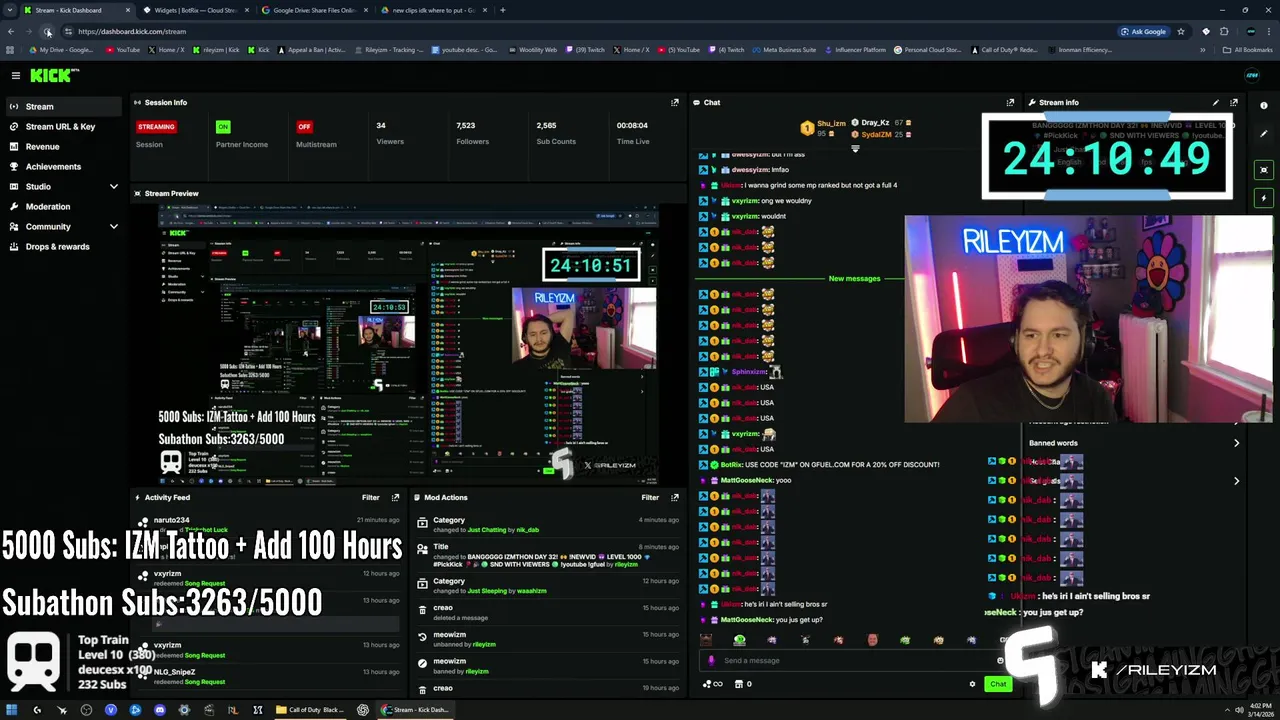Click the green Chat send button
This screenshot has height=720, width=1280.
[x=997, y=684]
